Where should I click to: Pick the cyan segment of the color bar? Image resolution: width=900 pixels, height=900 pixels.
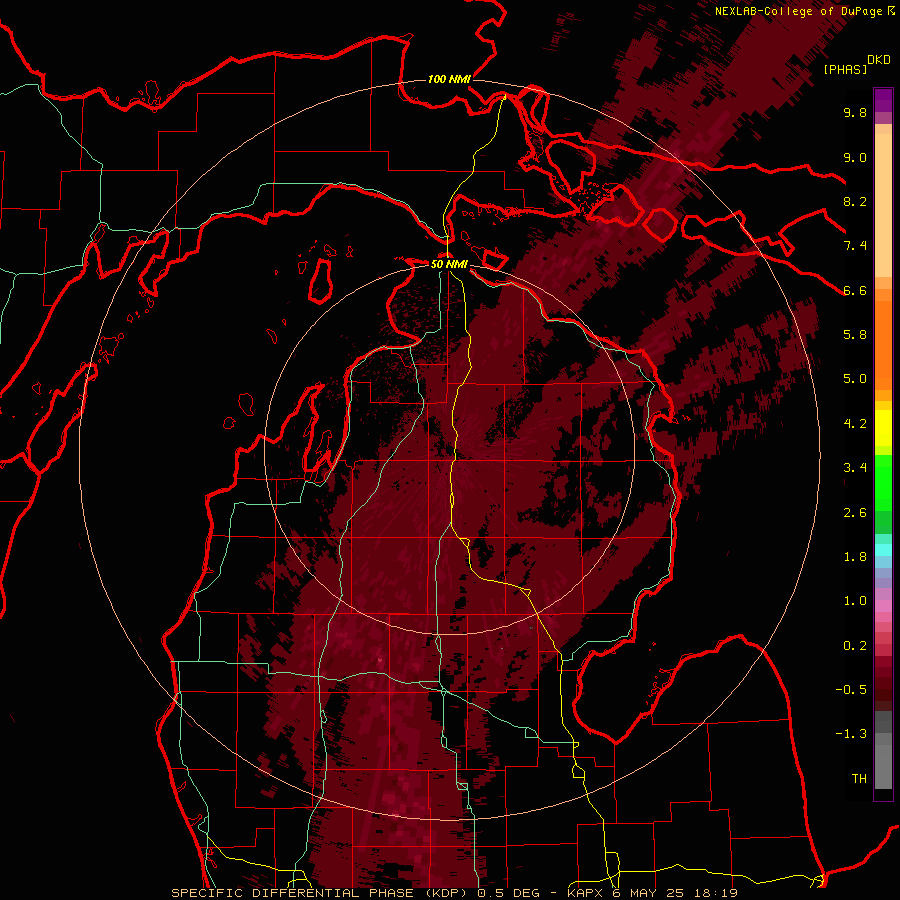(883, 550)
